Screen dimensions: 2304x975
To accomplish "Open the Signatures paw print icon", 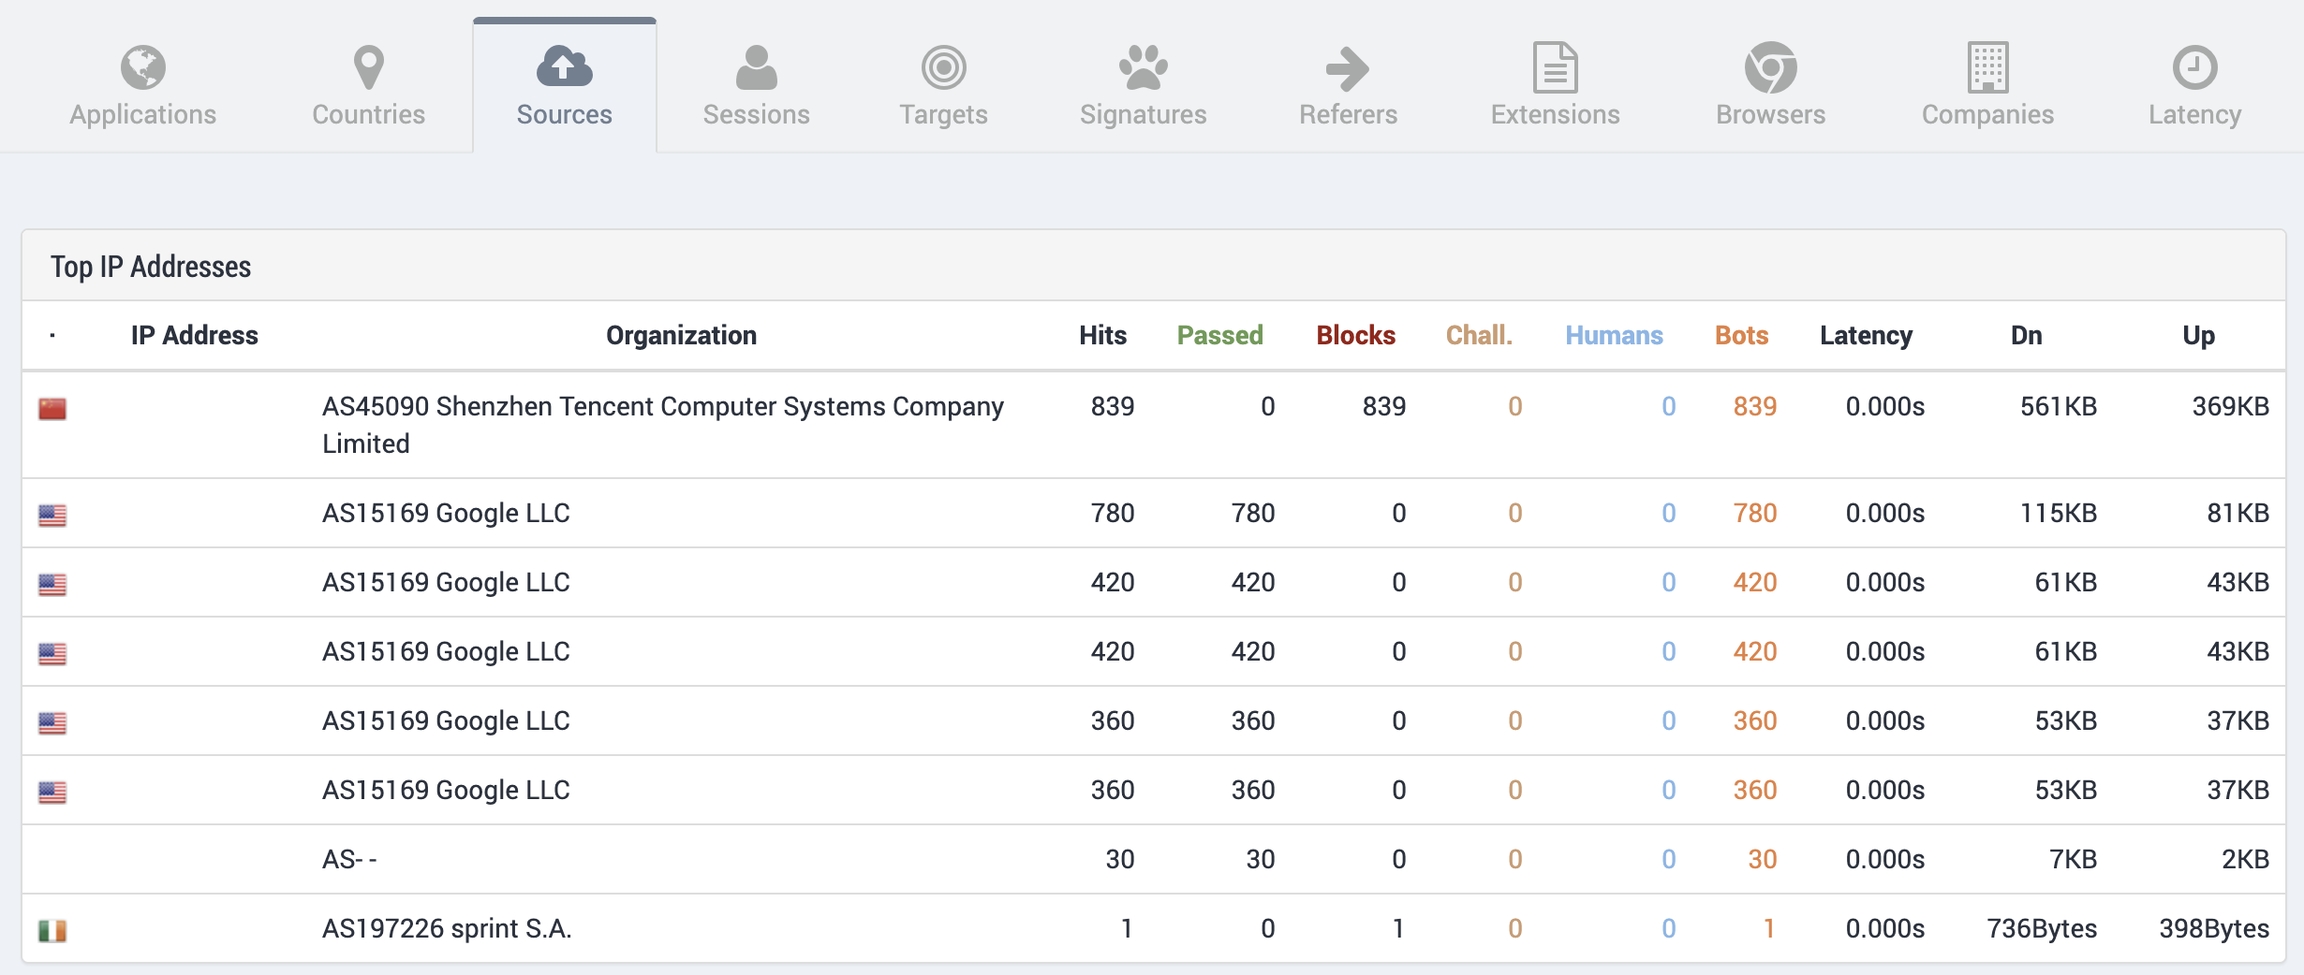I will point(1143,67).
